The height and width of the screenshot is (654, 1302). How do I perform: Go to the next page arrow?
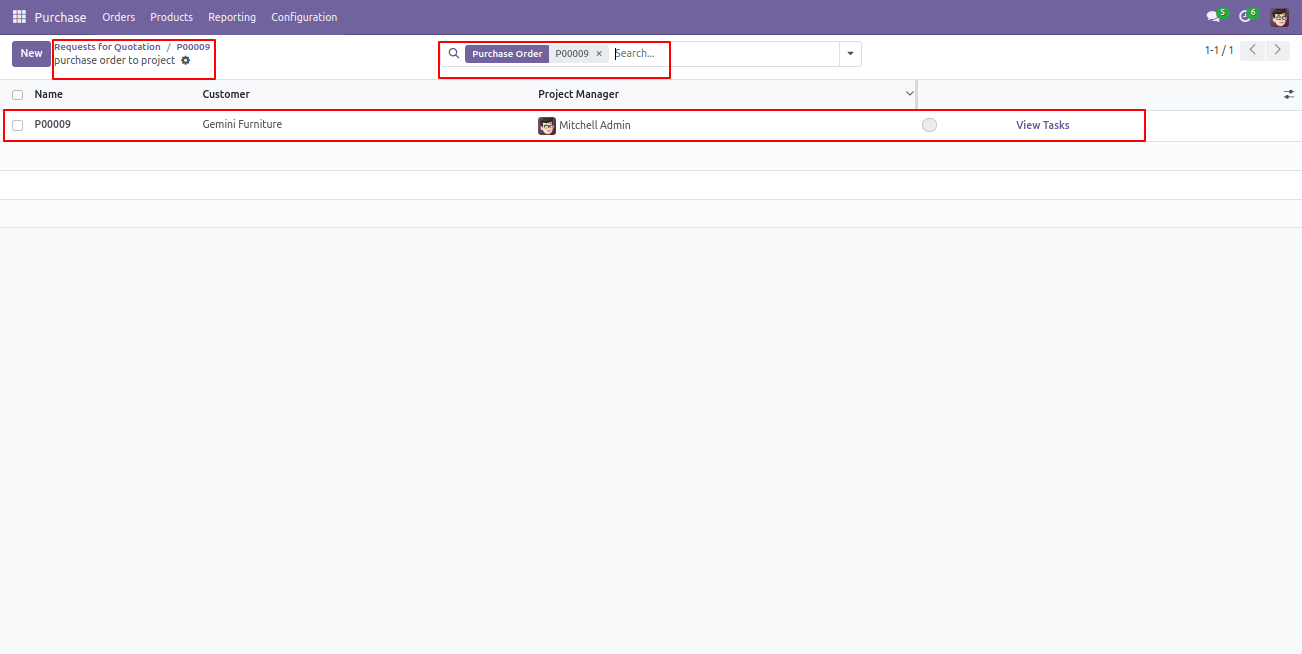1277,50
